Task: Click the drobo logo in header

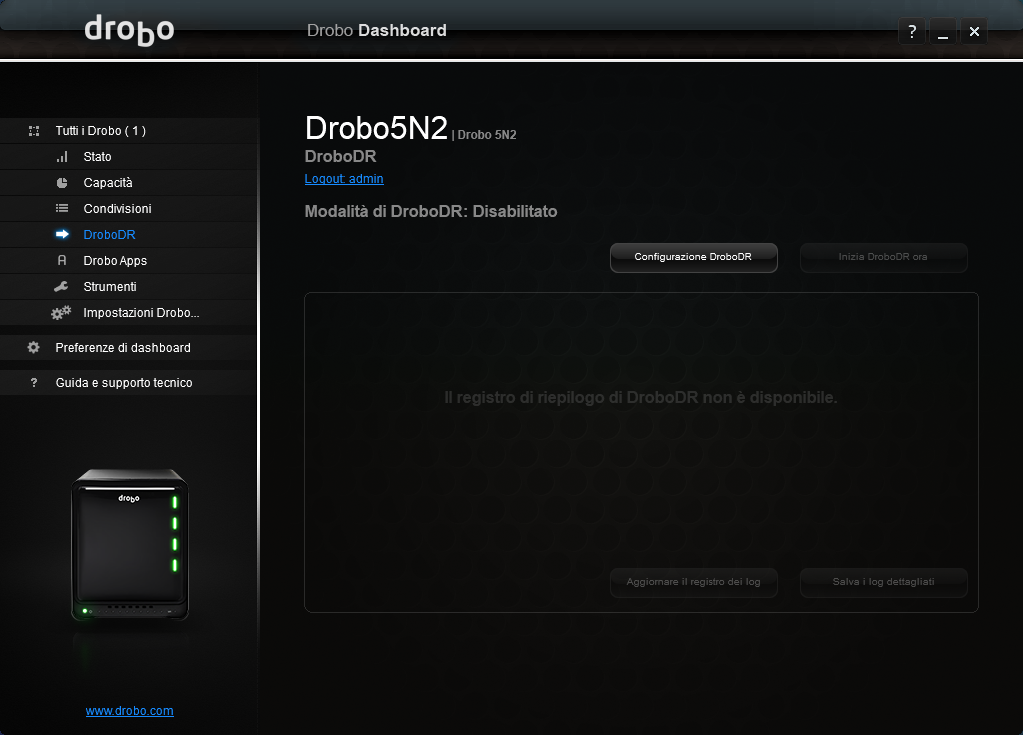Action: tap(129, 30)
